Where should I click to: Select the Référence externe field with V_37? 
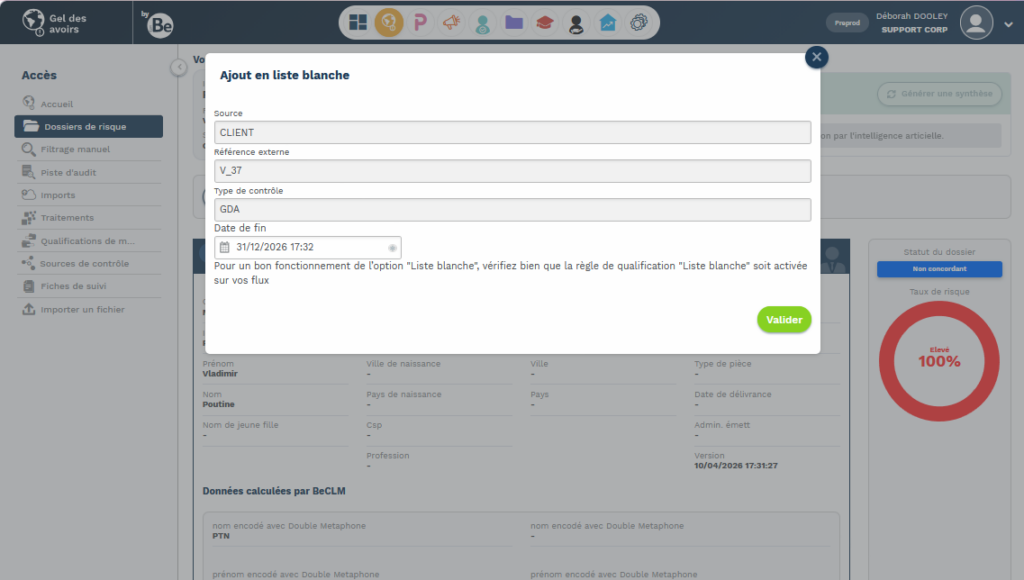point(512,171)
